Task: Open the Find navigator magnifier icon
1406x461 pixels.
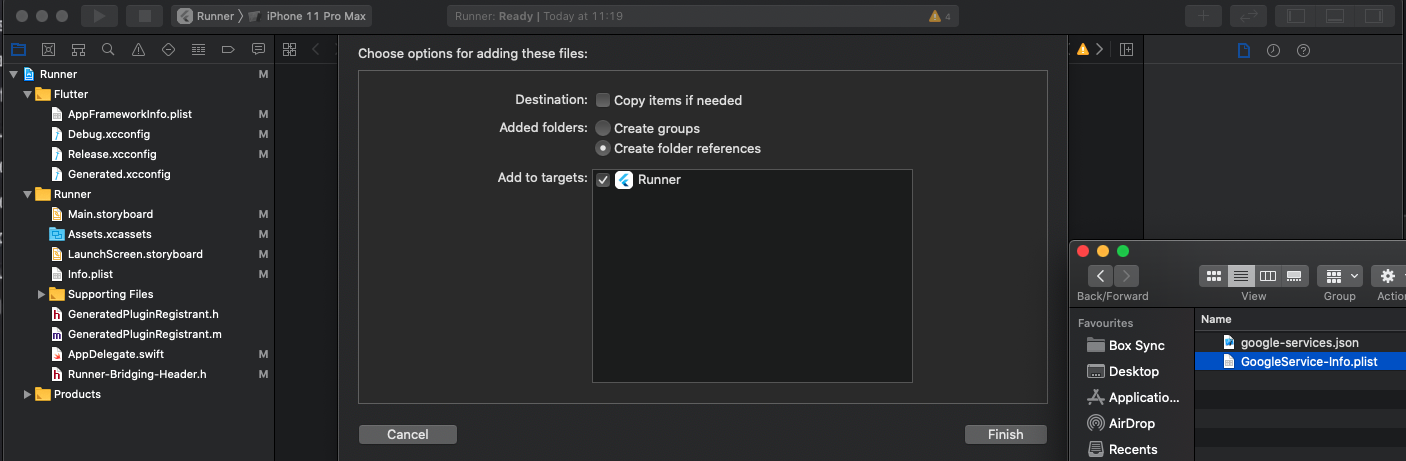Action: tap(108, 49)
